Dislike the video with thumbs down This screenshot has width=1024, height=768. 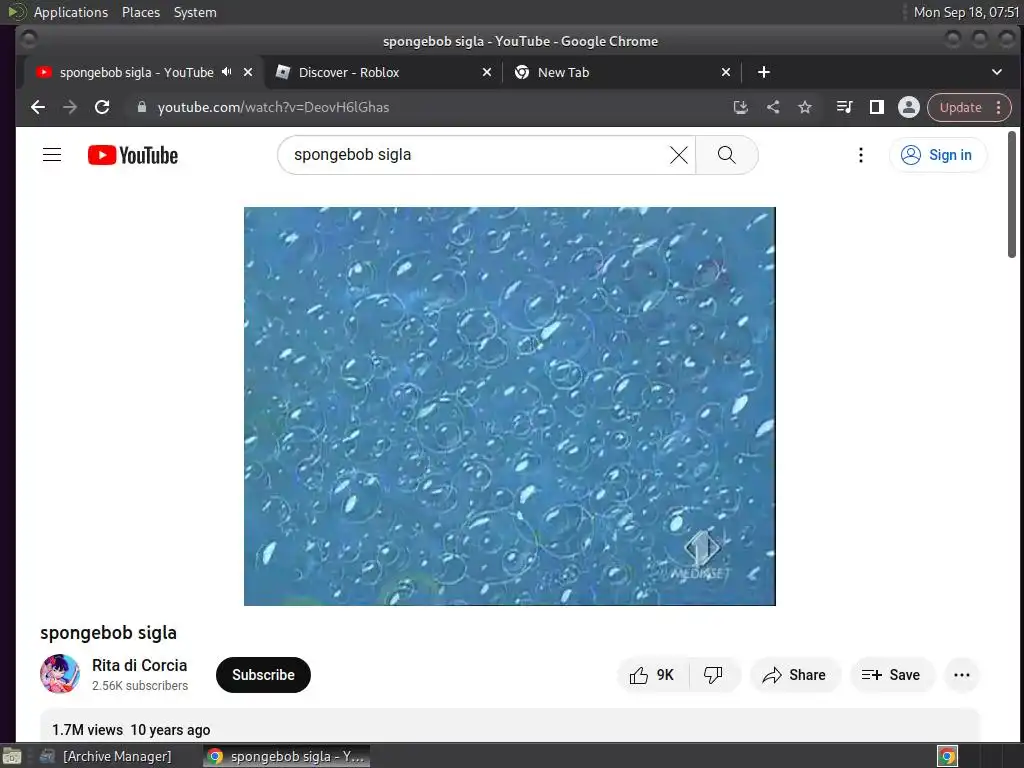click(x=713, y=675)
